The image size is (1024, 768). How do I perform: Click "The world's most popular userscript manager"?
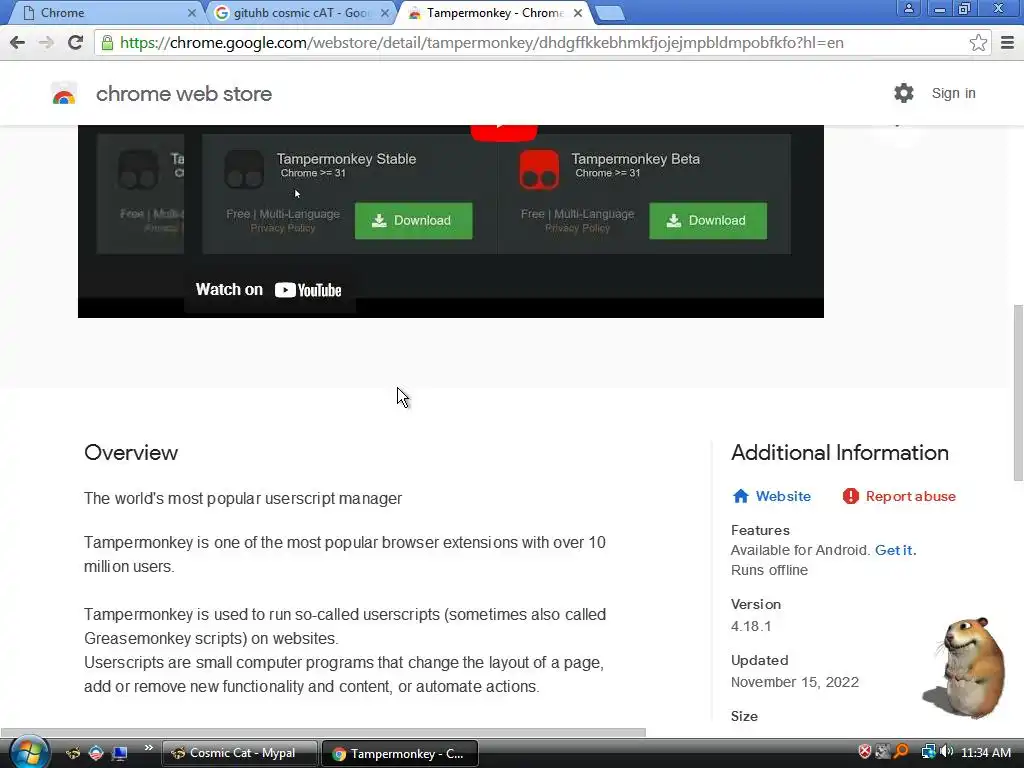(x=243, y=498)
